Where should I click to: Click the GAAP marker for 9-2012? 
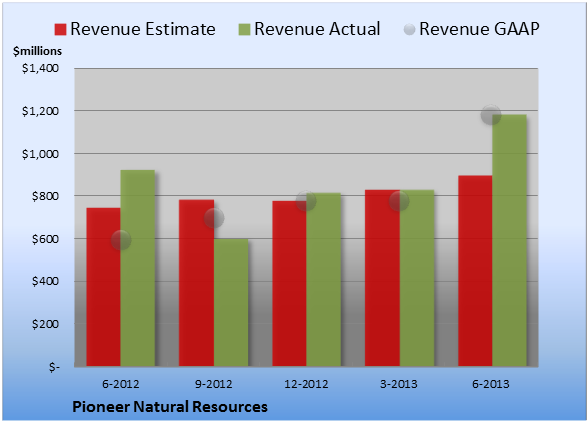pos(214,218)
